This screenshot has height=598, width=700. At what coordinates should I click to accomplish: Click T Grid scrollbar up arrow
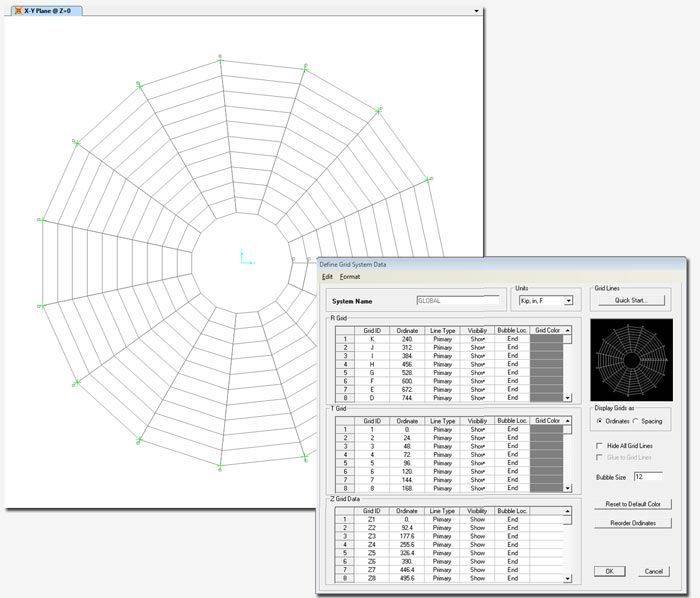pos(567,421)
